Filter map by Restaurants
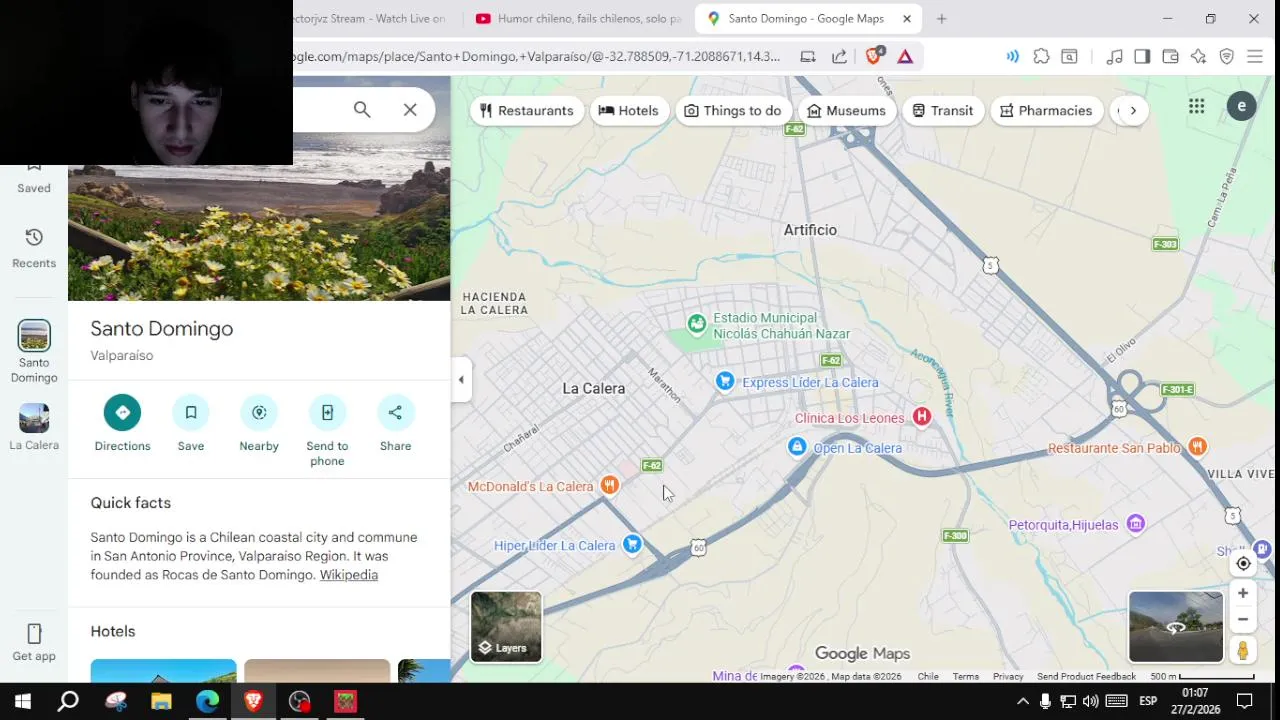Screen dimensions: 1280x720 pyautogui.click(x=527, y=110)
